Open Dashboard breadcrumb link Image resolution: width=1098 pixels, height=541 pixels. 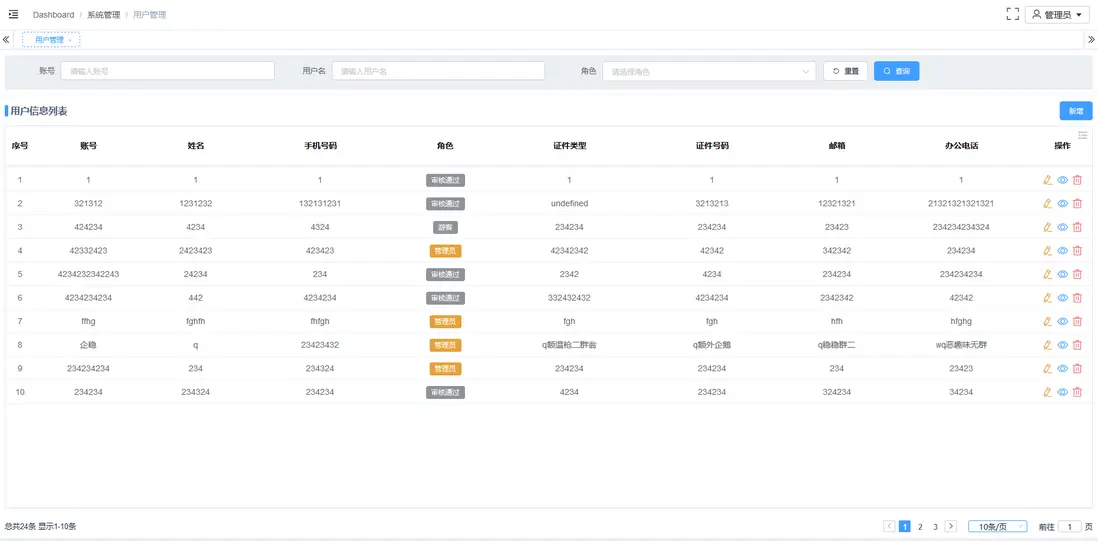click(53, 15)
